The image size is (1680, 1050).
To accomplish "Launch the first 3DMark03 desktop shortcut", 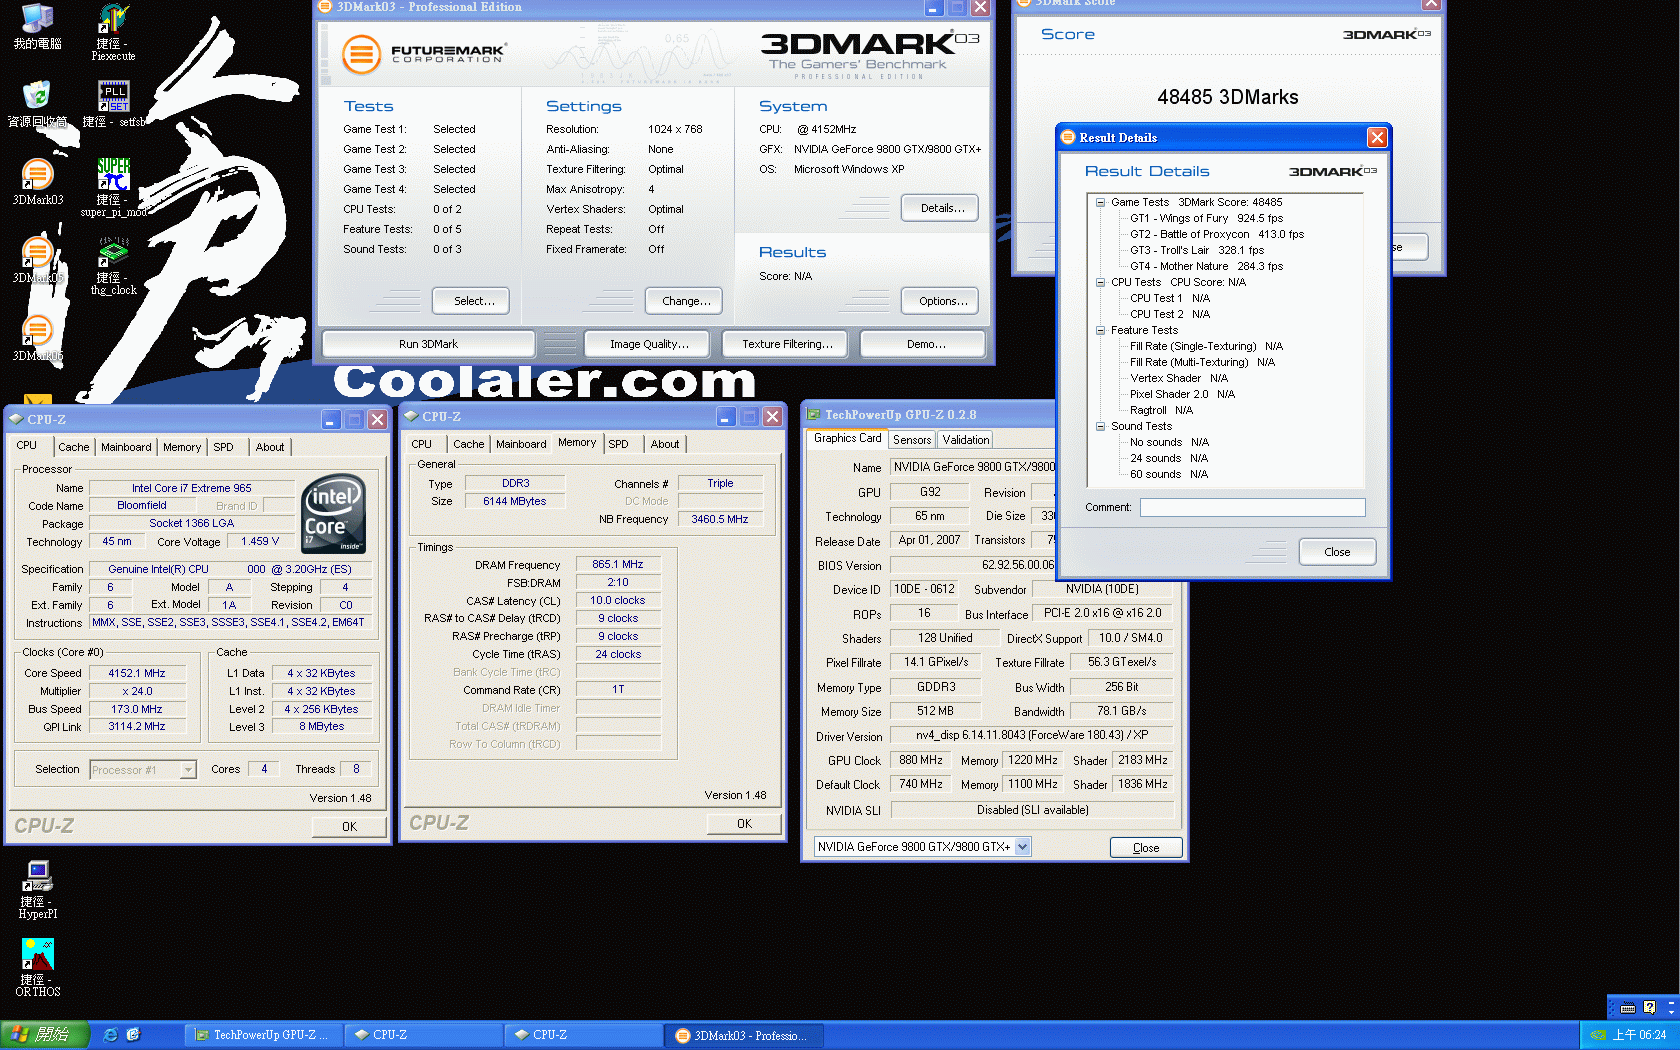I will [x=37, y=182].
